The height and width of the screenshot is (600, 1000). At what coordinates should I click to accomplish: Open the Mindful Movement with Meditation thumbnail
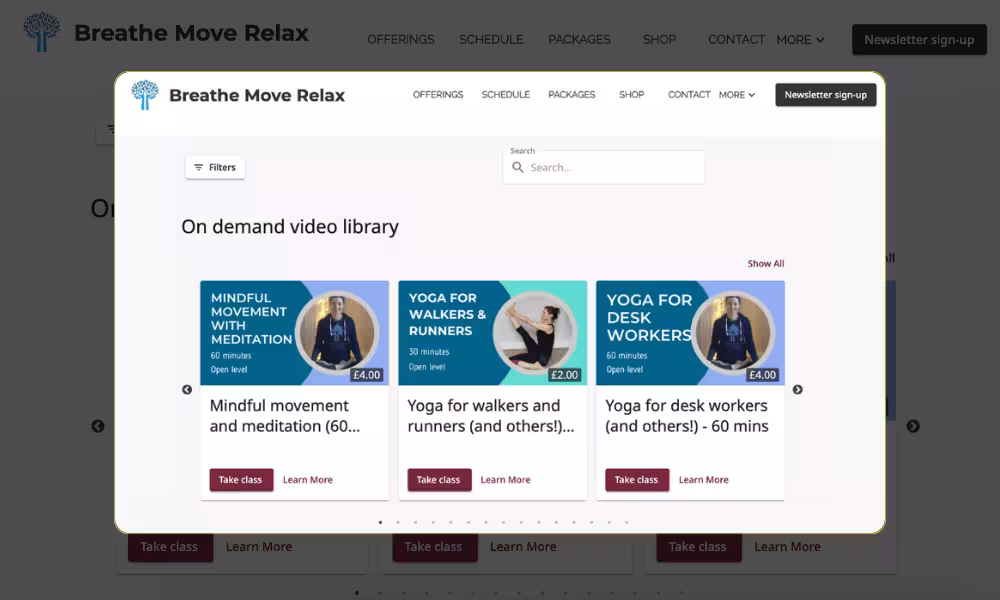(295, 333)
